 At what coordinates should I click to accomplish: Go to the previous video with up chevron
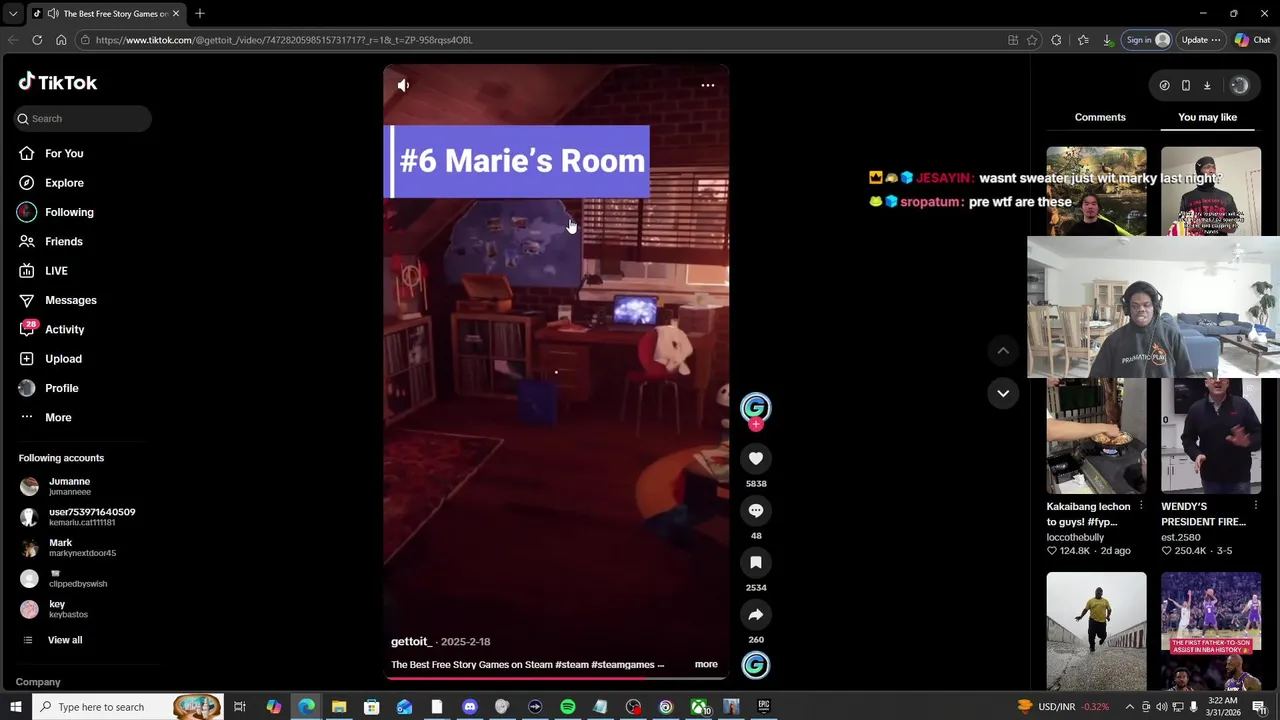[x=1003, y=350]
